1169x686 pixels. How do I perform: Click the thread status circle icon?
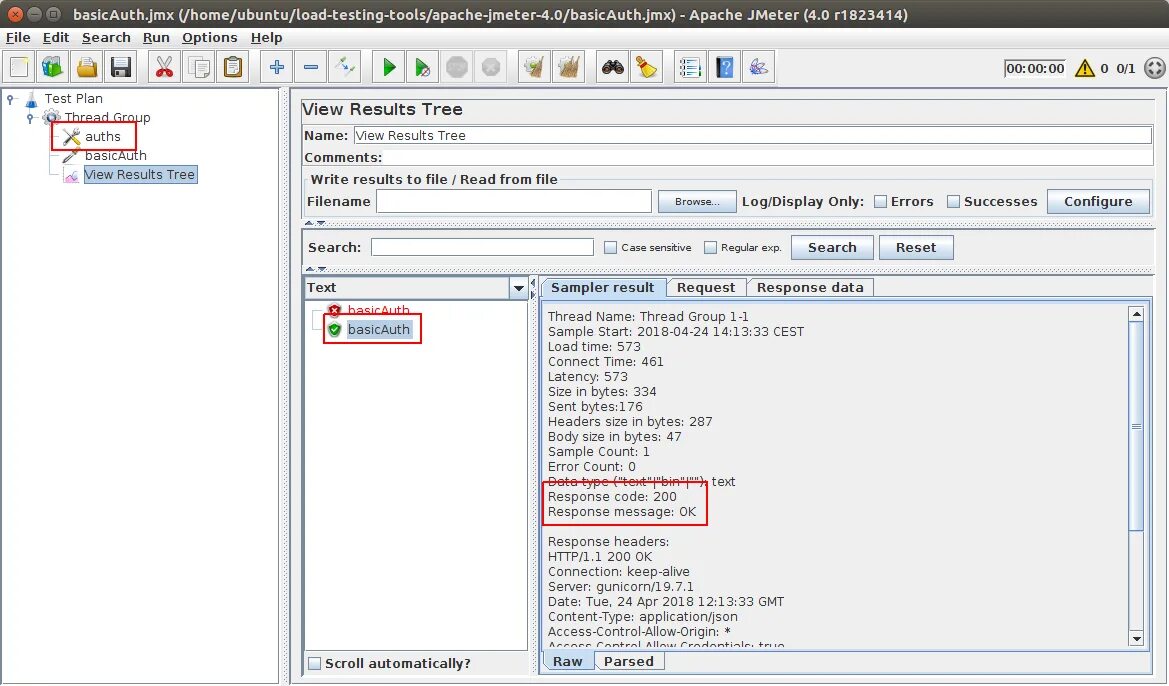(1154, 69)
